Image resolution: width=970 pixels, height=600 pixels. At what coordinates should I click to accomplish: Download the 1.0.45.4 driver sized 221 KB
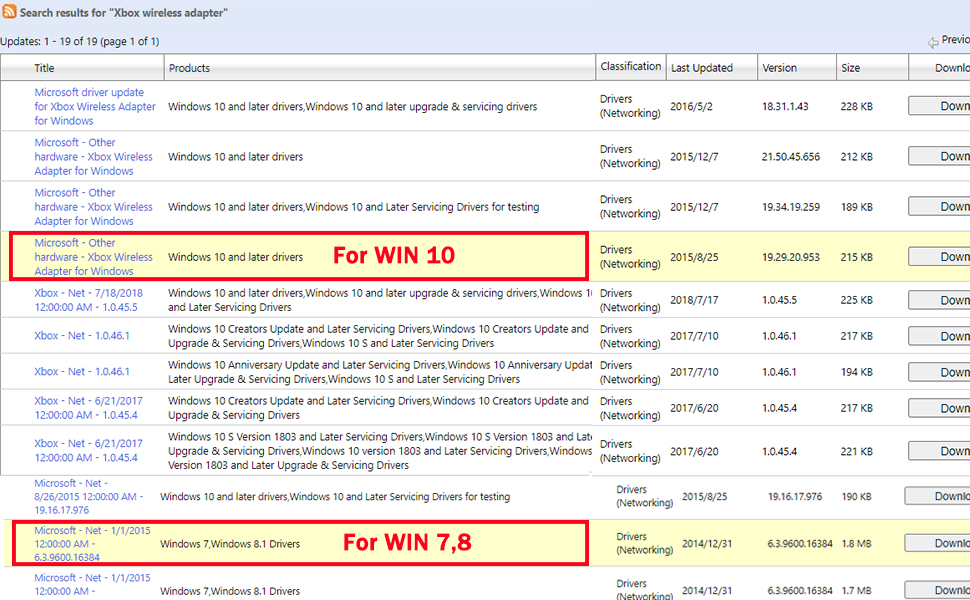click(x=939, y=451)
